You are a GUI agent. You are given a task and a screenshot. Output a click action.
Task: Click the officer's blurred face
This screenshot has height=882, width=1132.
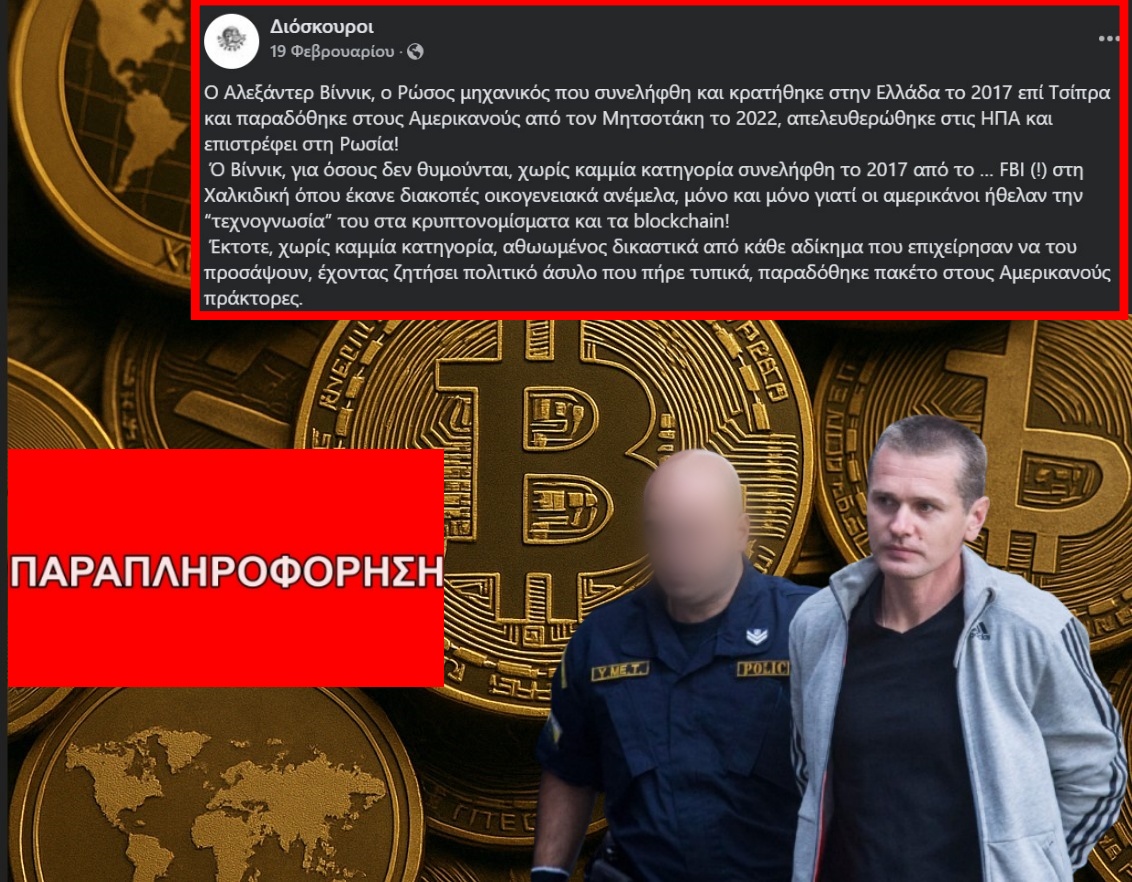[x=695, y=527]
